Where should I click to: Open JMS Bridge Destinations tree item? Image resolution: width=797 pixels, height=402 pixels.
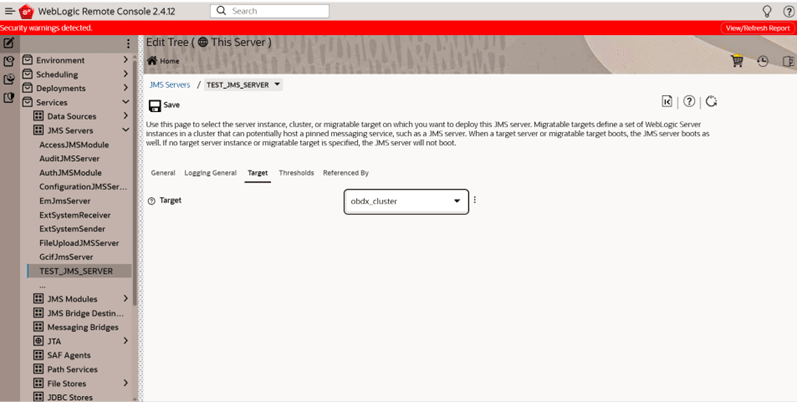click(x=85, y=313)
